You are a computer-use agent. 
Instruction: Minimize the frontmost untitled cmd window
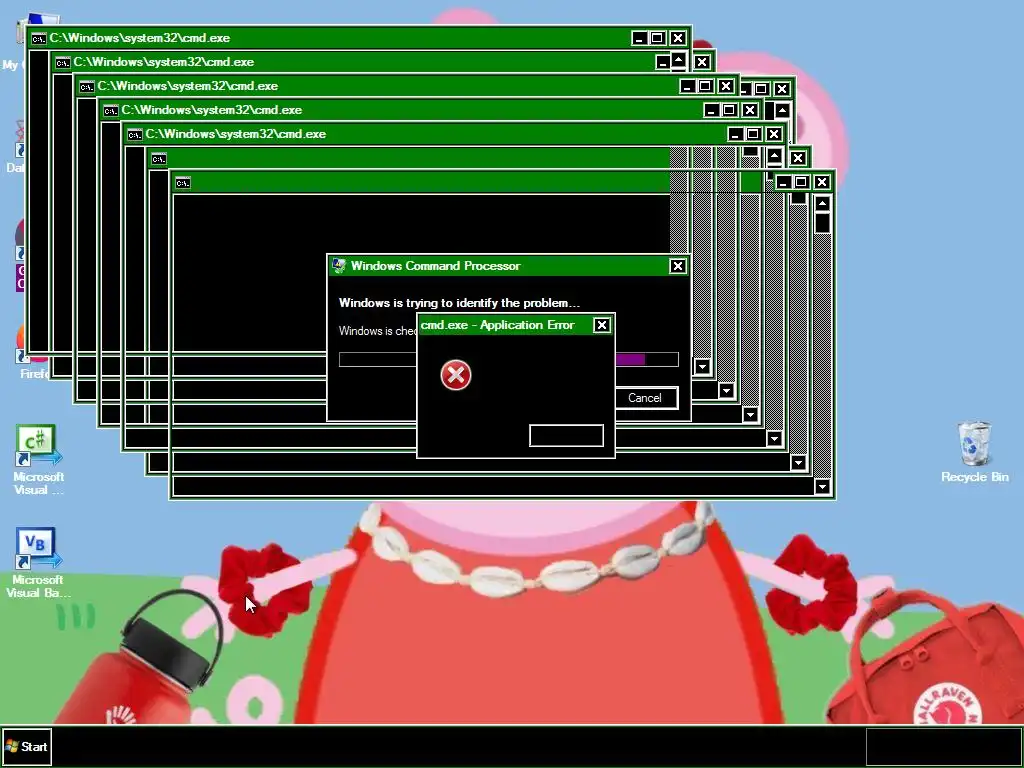click(783, 182)
